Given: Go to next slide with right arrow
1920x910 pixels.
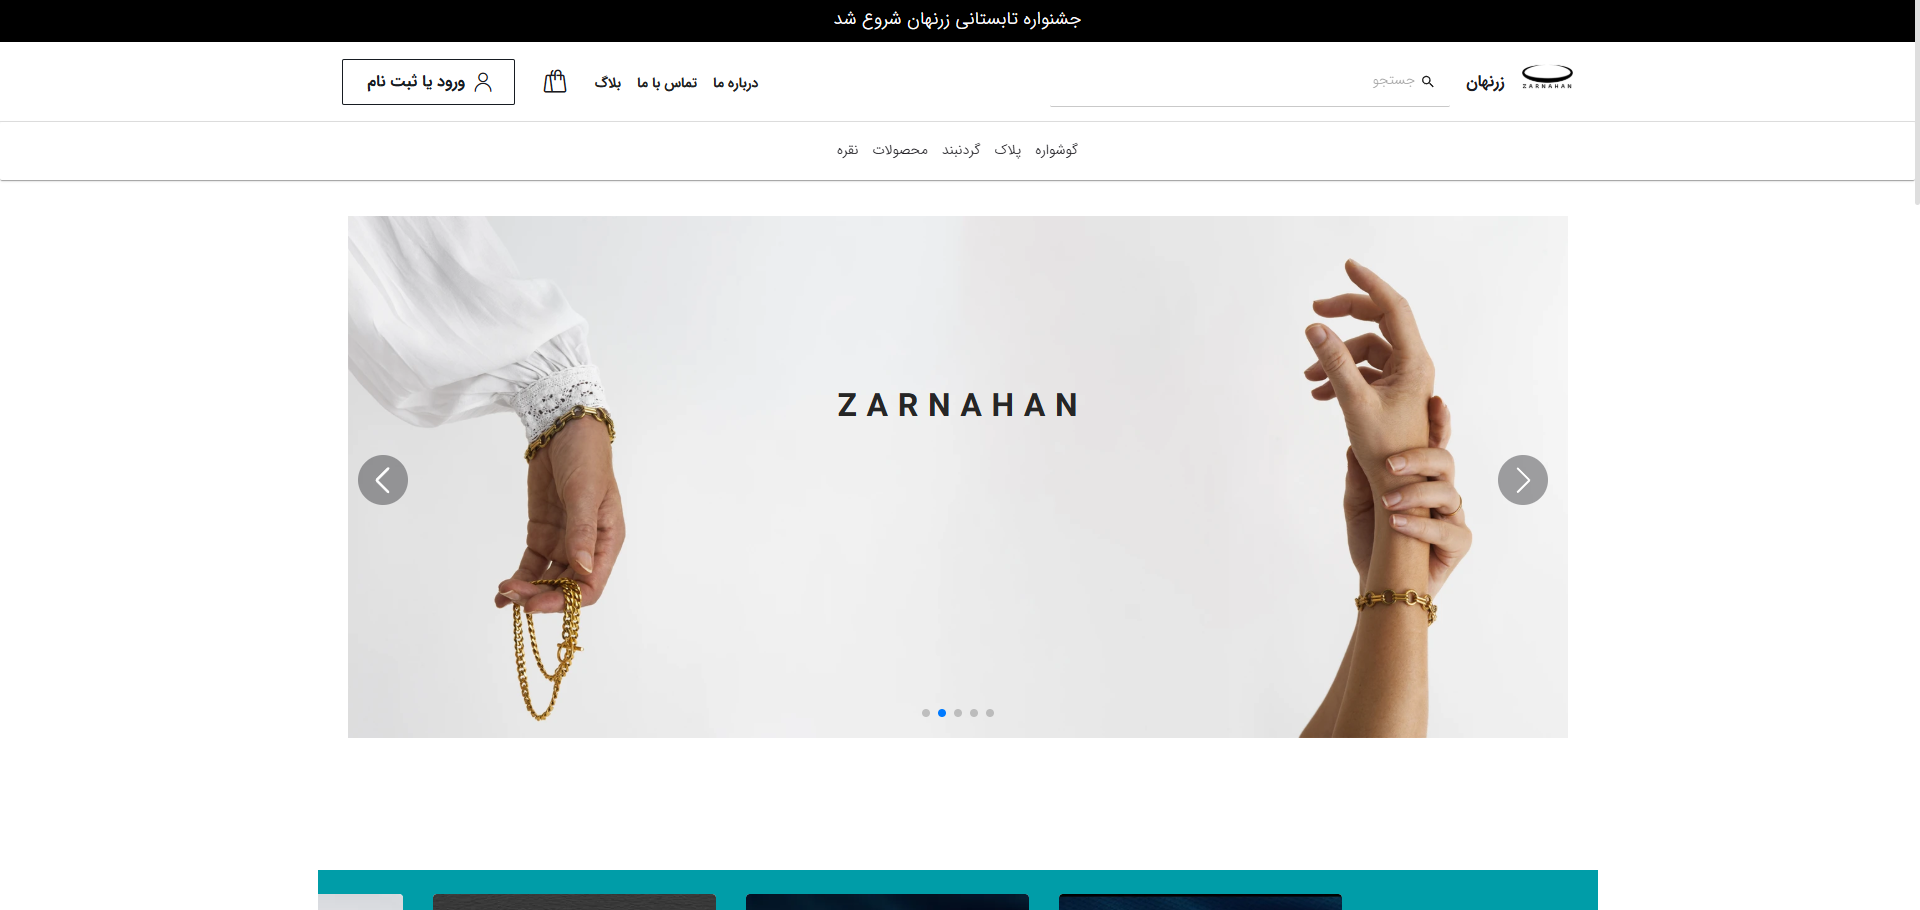Looking at the screenshot, I should [x=1523, y=480].
